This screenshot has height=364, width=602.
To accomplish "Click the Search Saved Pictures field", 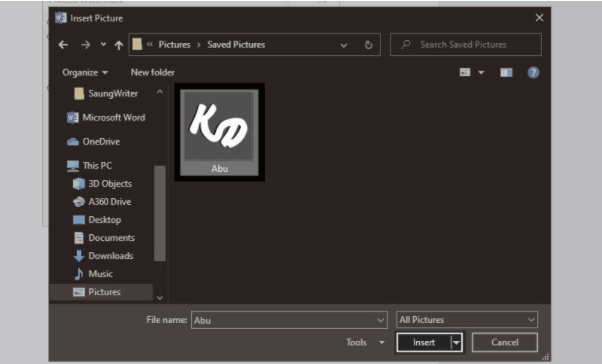I will tap(466, 45).
